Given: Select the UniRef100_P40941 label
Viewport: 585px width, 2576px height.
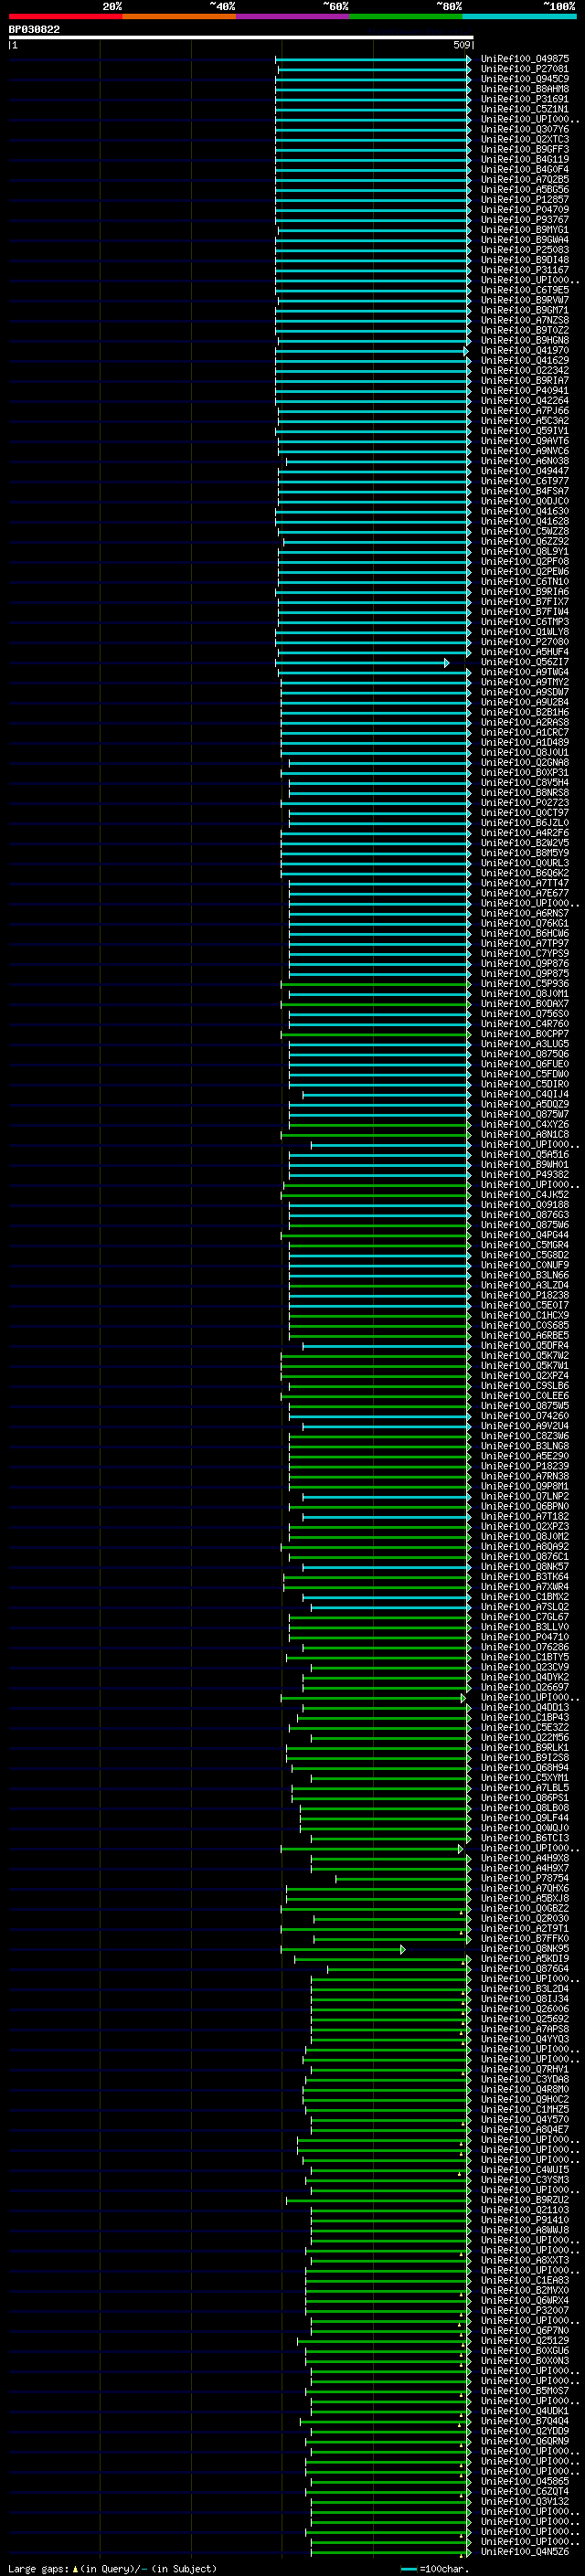Looking at the screenshot, I should (x=525, y=391).
